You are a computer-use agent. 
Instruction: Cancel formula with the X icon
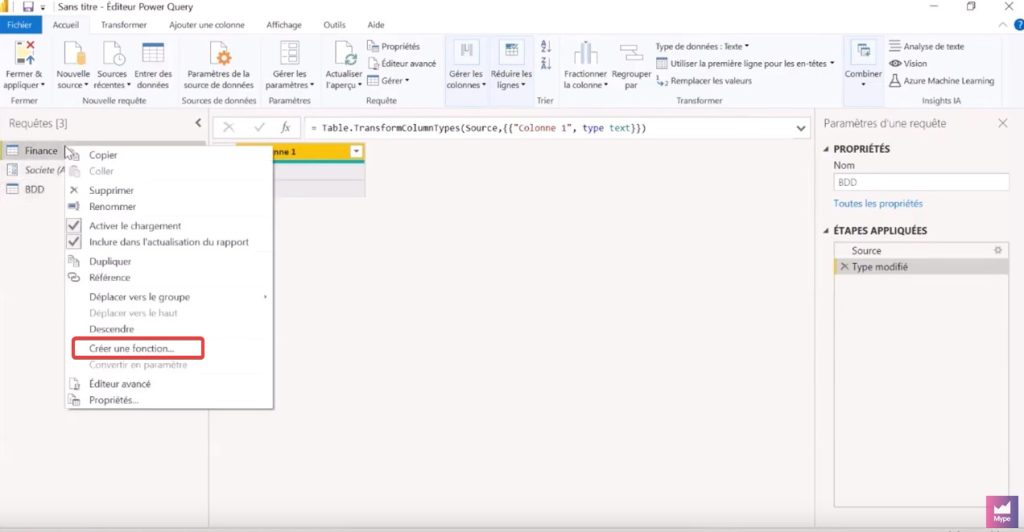click(229, 127)
